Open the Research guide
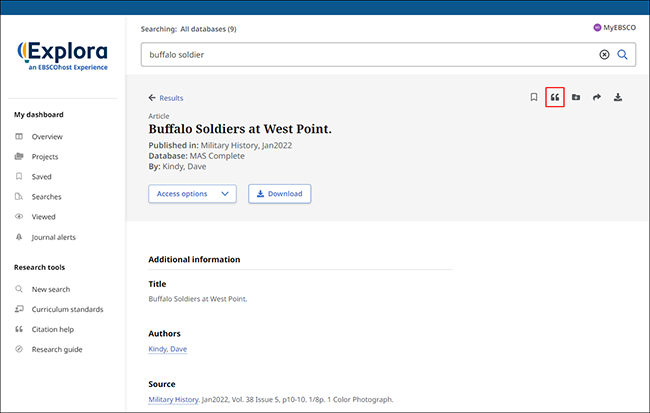The height and width of the screenshot is (413, 650). pos(57,349)
